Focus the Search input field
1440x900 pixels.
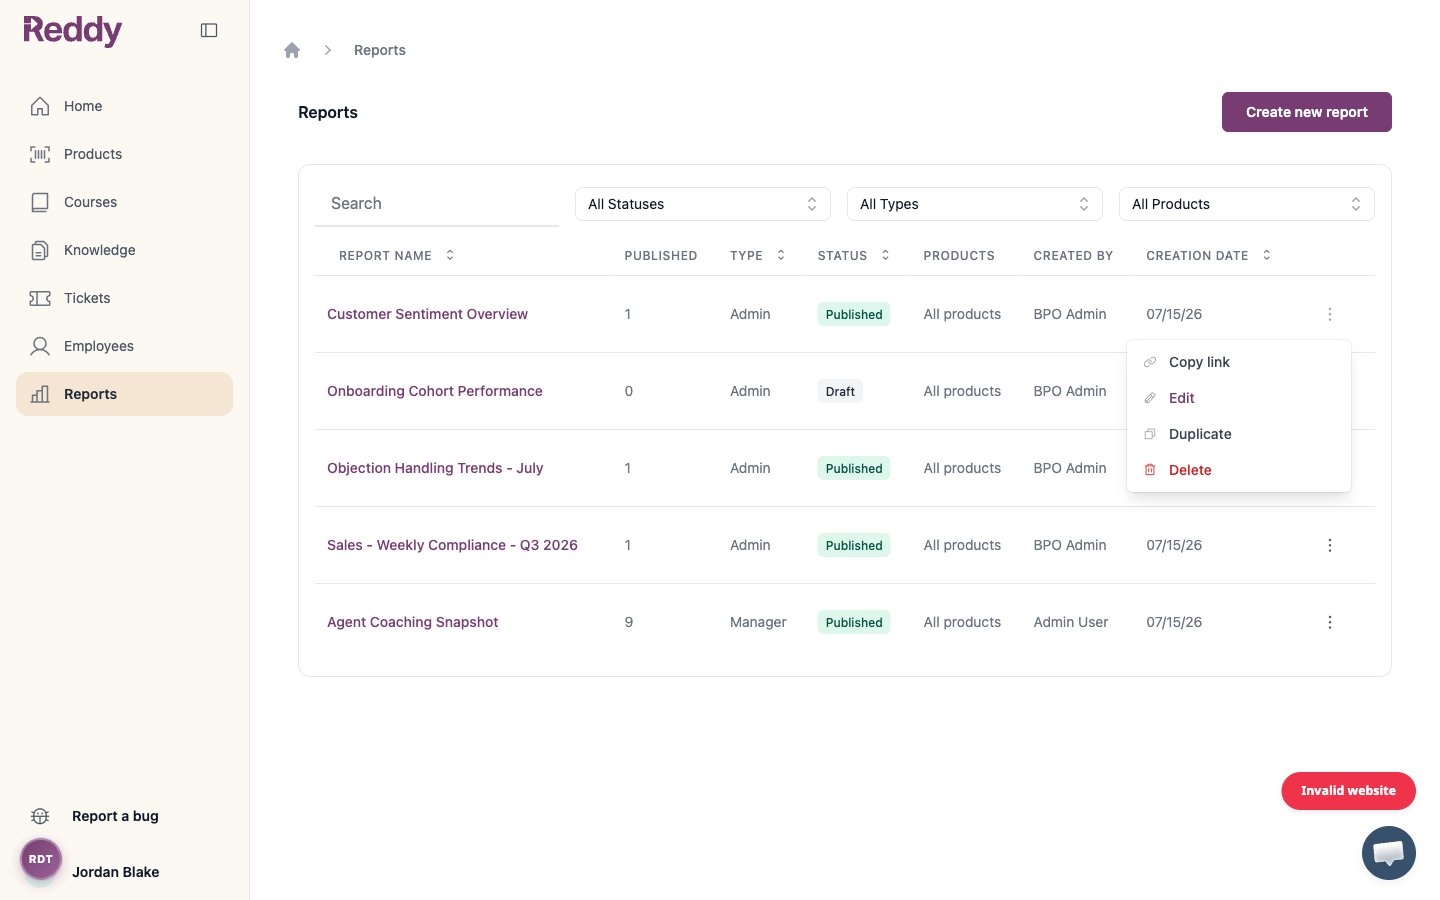coord(437,204)
